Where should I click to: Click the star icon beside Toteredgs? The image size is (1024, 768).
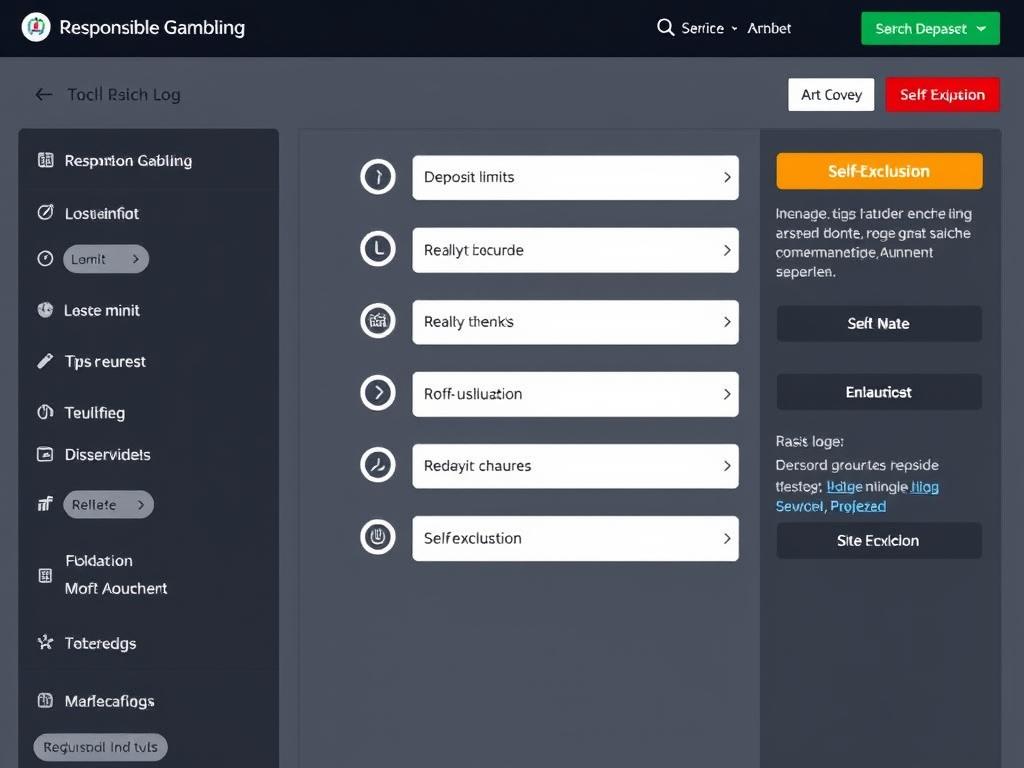point(45,643)
